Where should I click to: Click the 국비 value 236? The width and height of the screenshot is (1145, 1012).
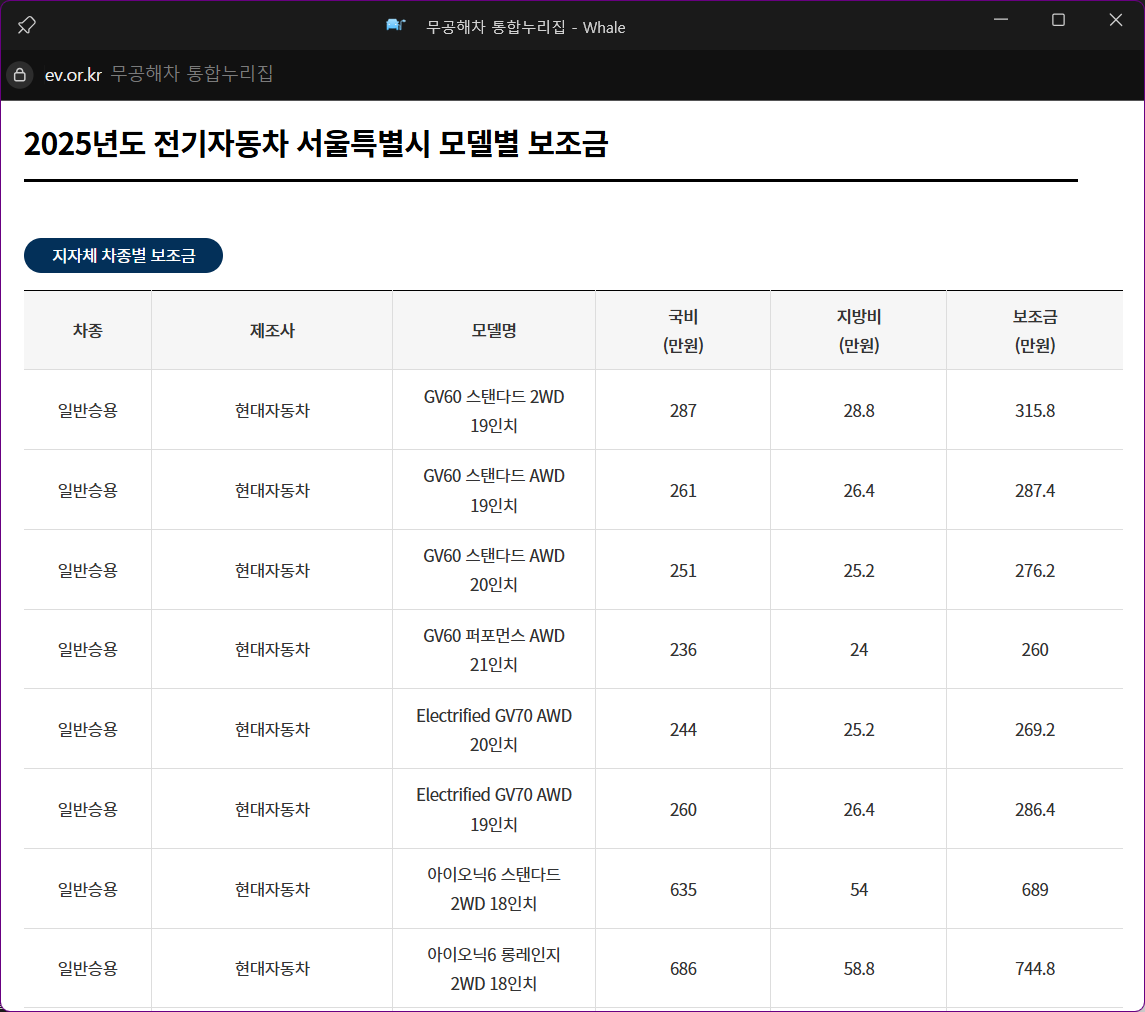point(683,649)
